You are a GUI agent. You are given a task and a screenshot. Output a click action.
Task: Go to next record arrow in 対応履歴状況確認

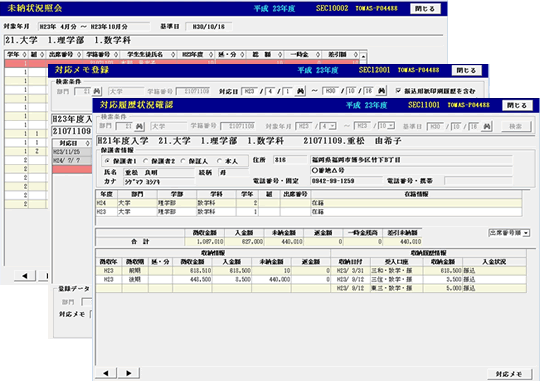[129, 373]
